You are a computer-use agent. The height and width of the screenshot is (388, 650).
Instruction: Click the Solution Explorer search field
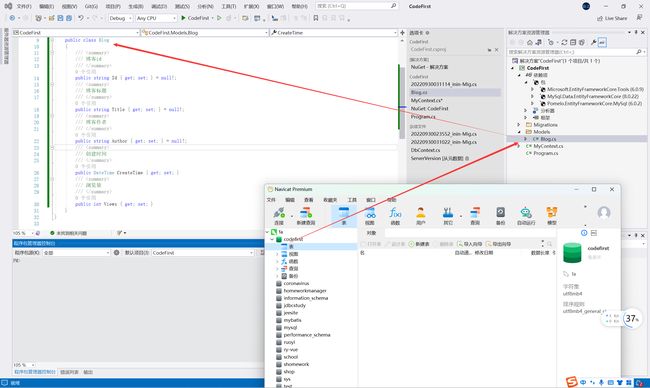[x=577, y=52]
